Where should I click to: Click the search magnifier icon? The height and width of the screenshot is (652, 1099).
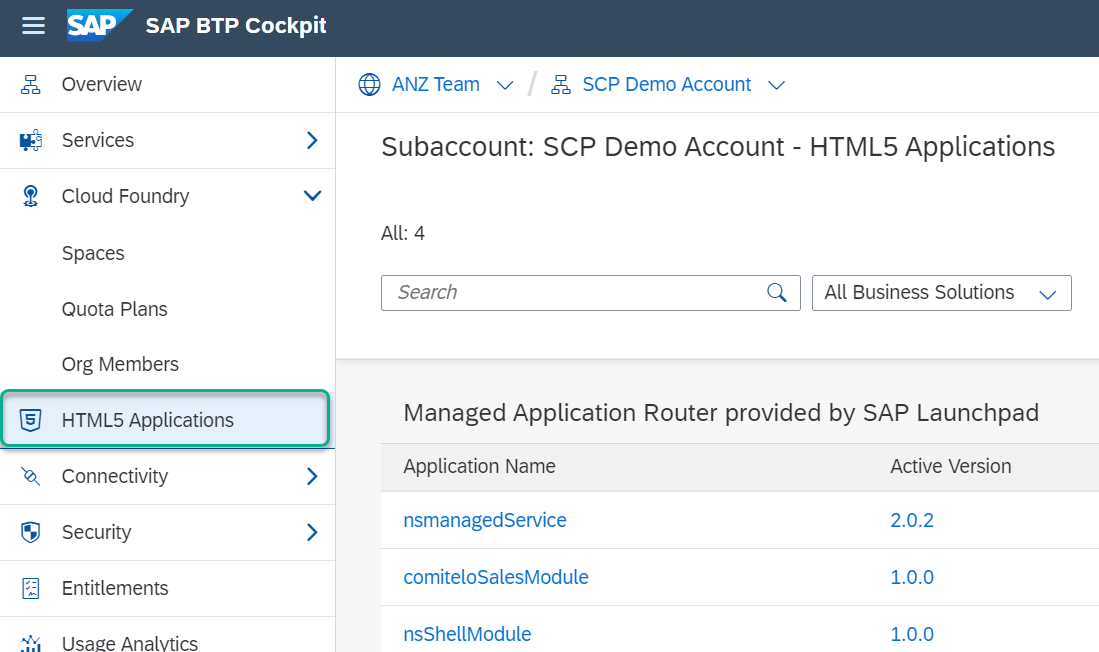click(777, 292)
